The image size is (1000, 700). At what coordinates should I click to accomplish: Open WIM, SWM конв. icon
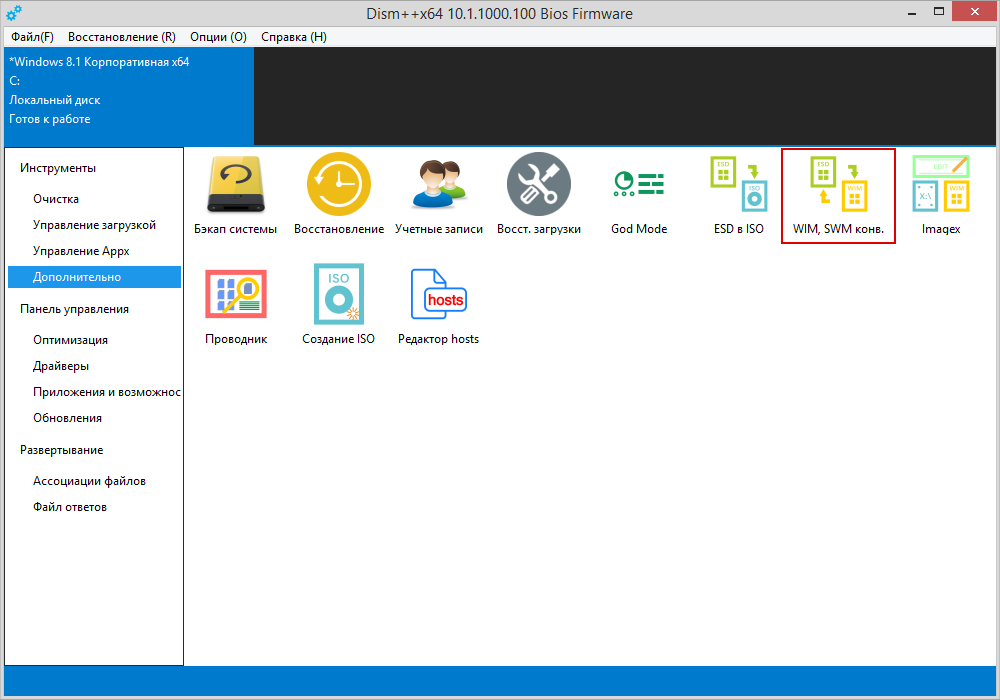[x=839, y=184]
